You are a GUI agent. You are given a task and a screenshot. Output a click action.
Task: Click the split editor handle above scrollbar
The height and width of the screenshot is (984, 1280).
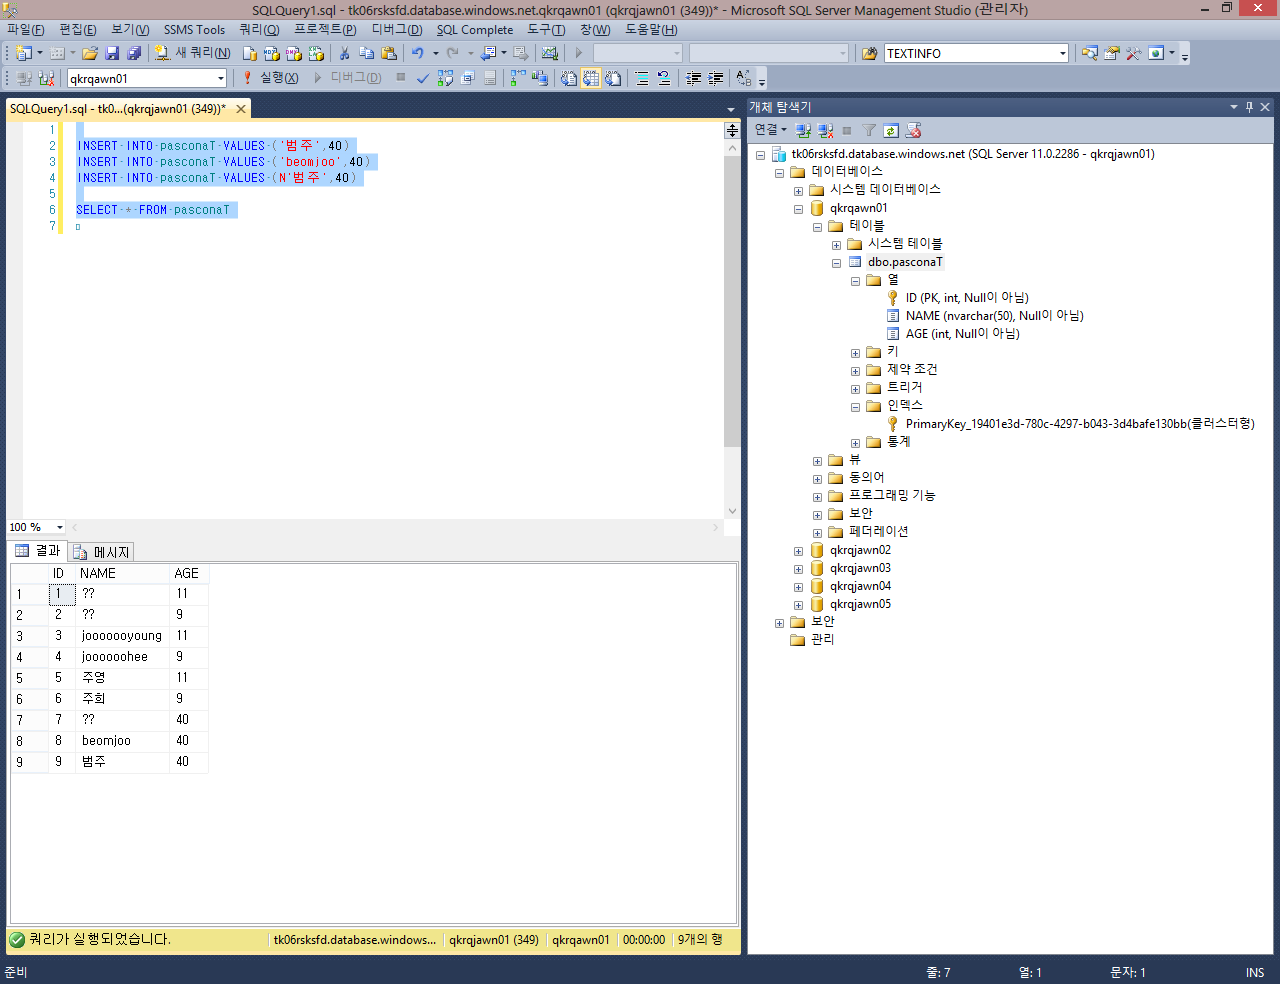coord(732,131)
